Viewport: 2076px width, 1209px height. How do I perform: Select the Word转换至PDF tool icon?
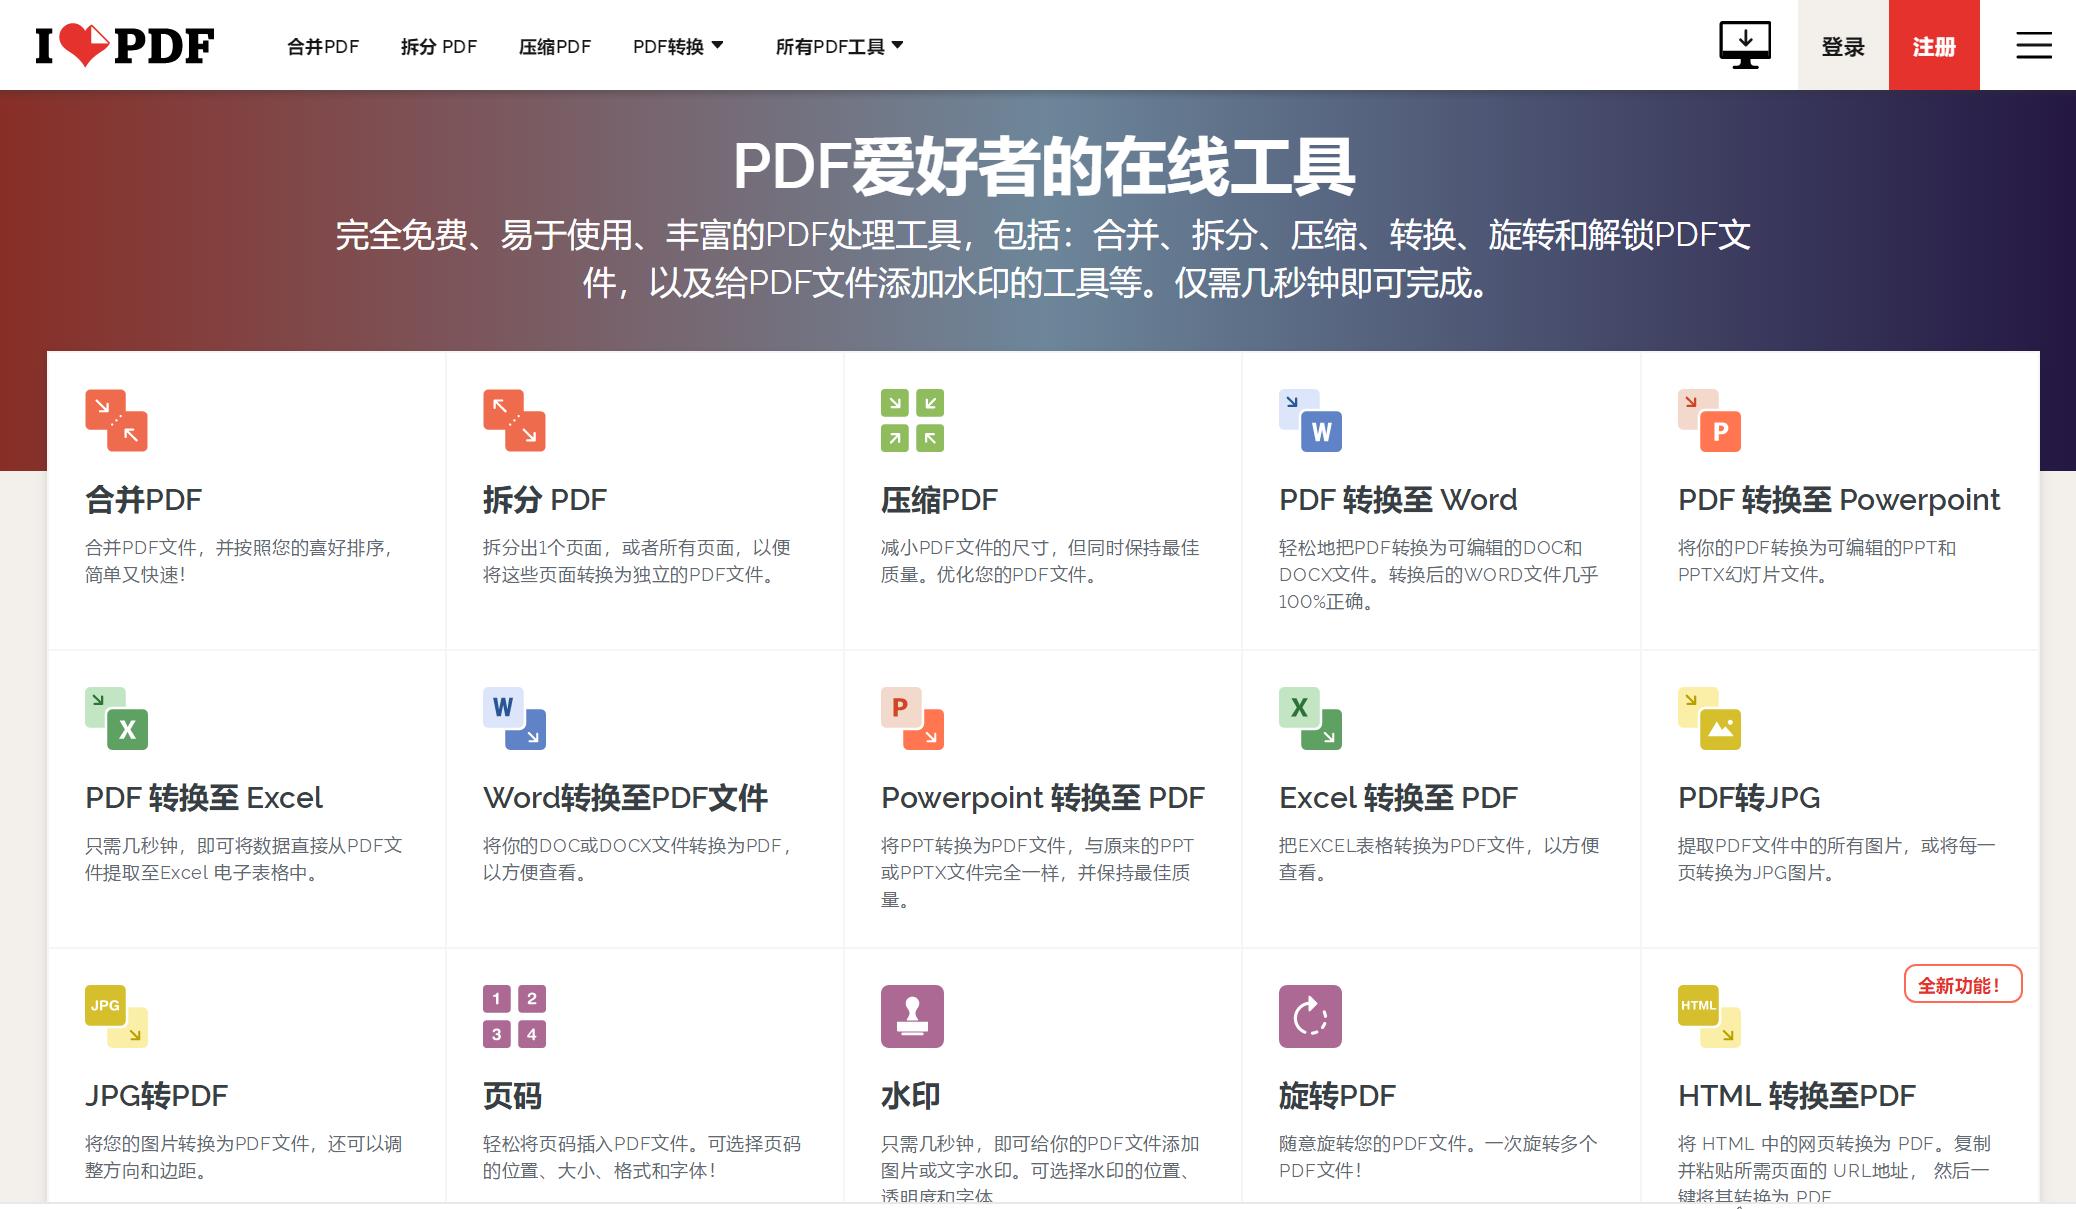[x=515, y=719]
